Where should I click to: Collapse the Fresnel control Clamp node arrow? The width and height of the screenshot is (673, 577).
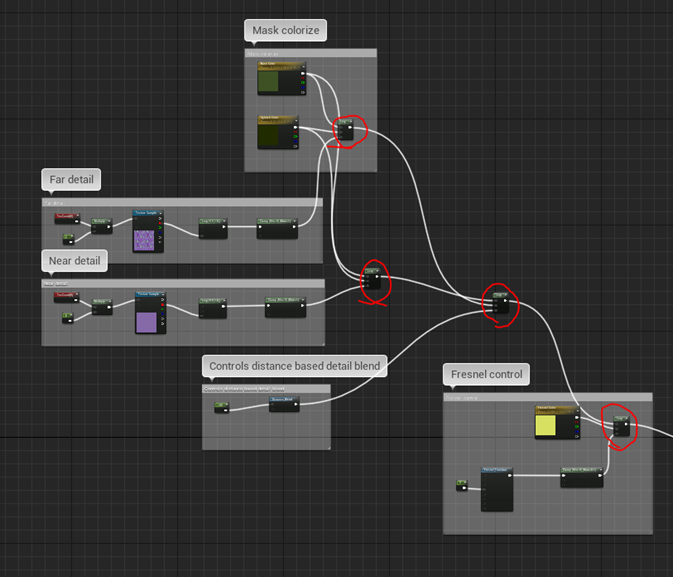point(600,470)
